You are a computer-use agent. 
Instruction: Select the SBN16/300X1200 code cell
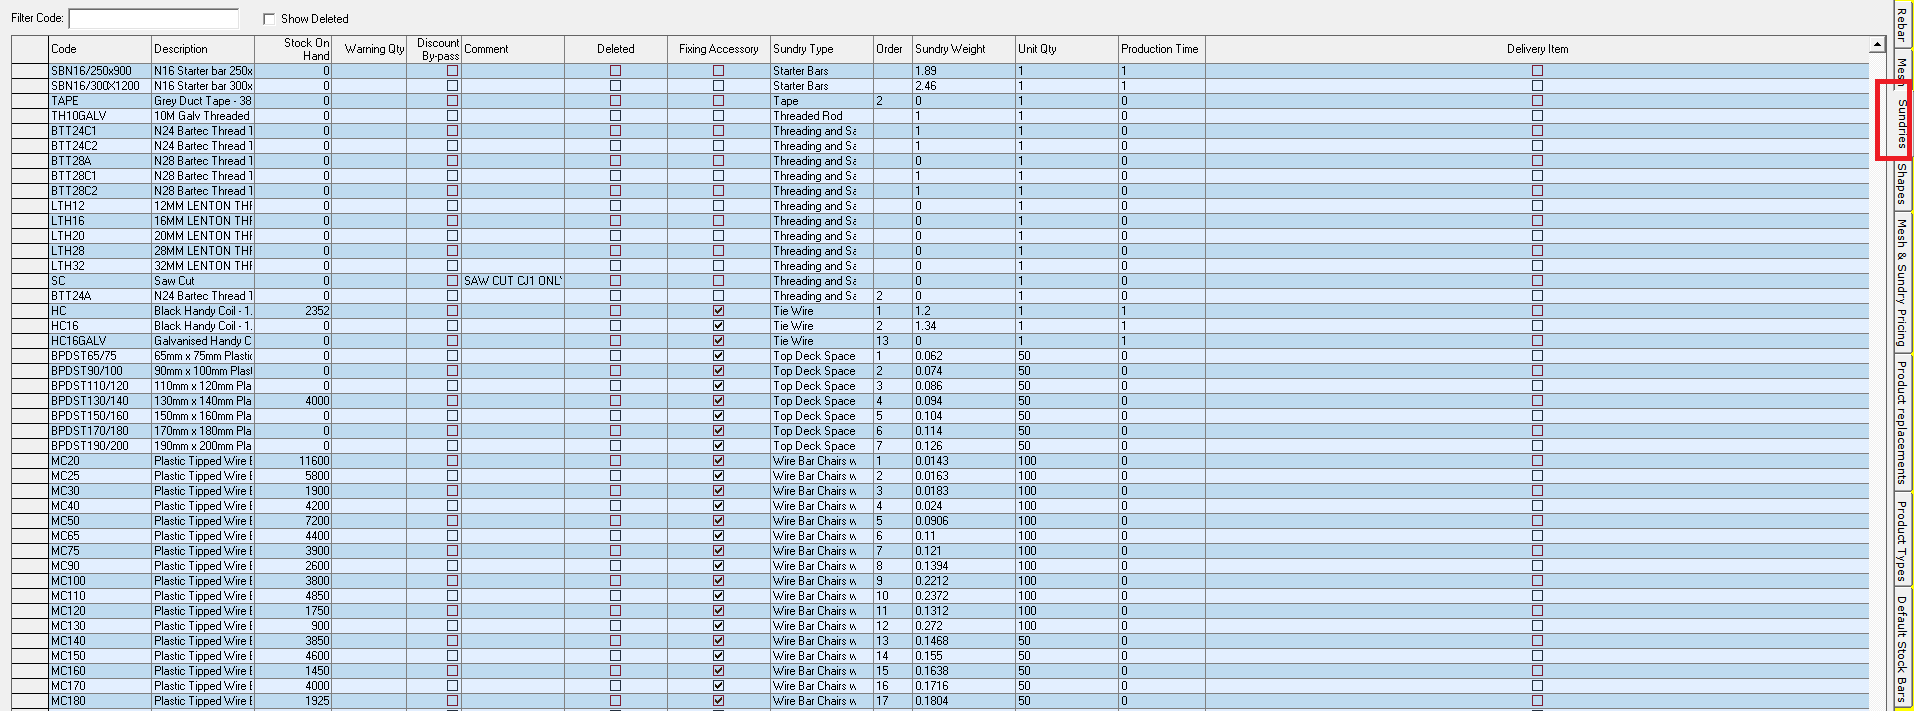tap(100, 86)
